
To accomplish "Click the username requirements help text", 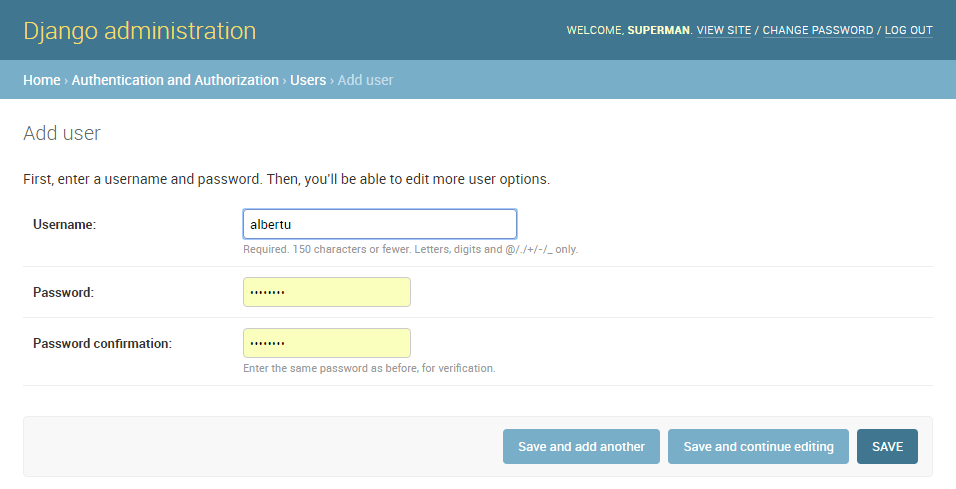I will 410,250.
